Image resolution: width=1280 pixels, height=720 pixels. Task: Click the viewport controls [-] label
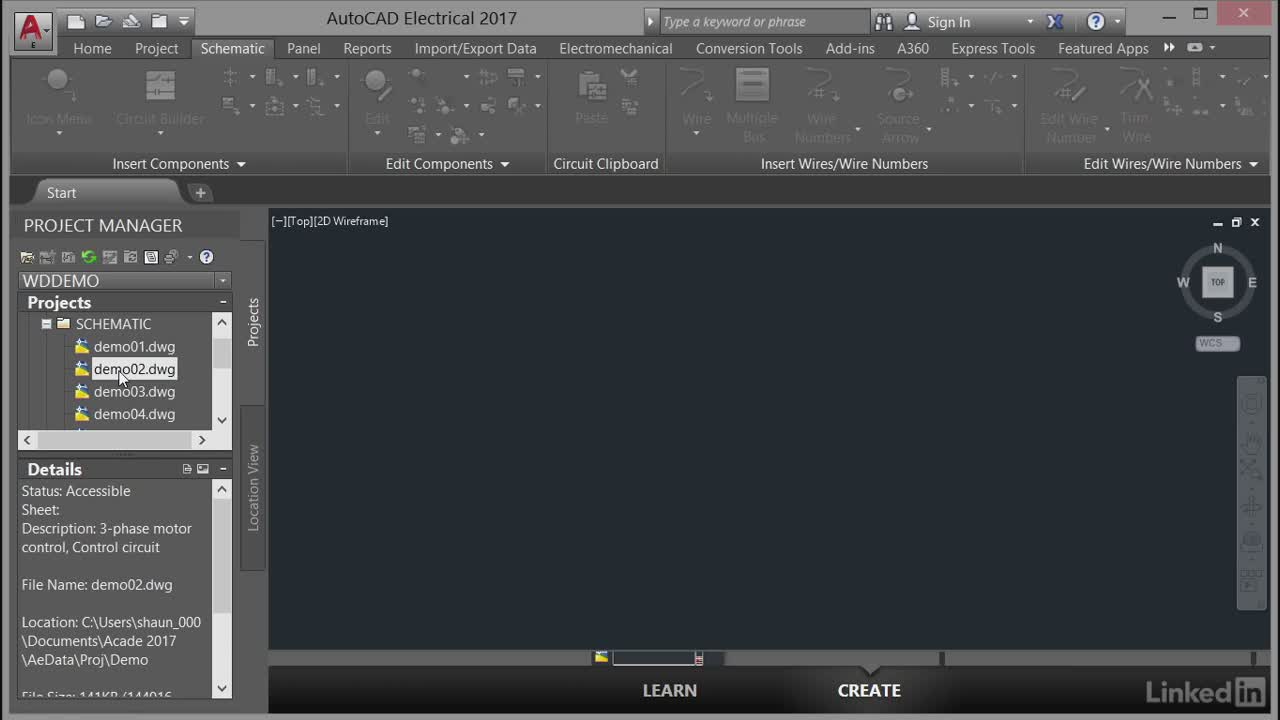click(x=279, y=221)
